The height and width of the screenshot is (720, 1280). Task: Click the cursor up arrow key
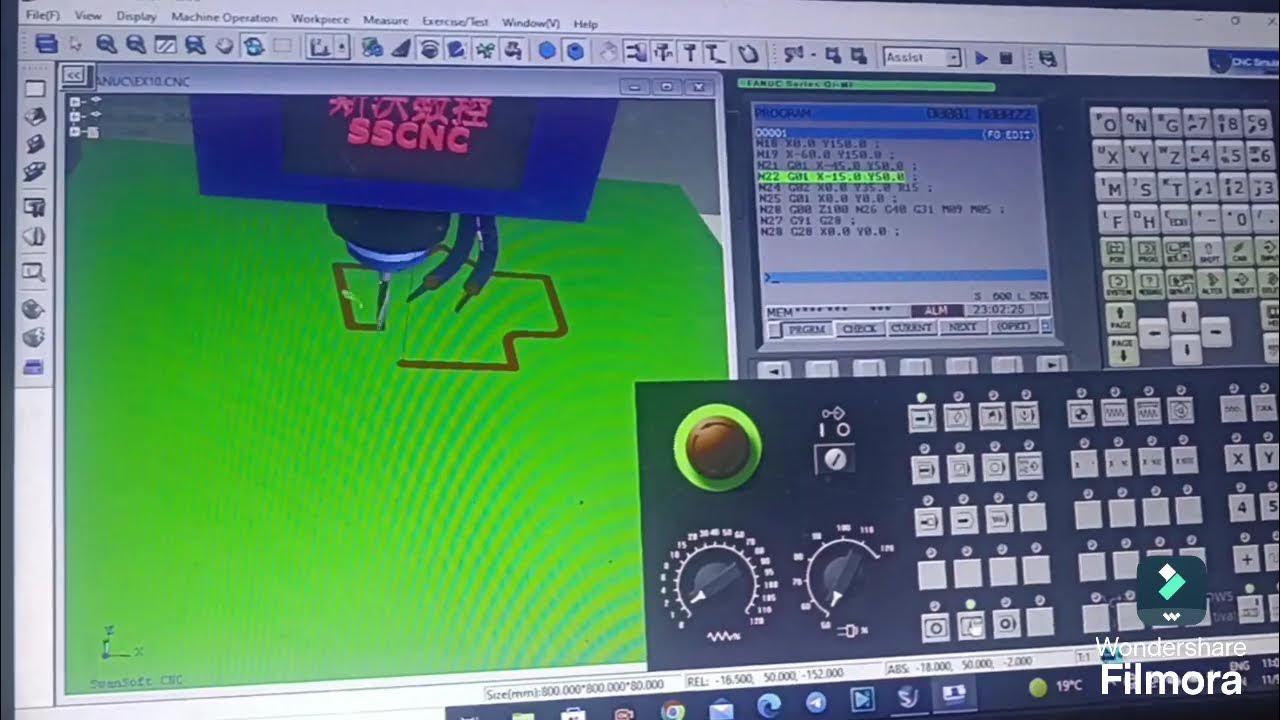point(1183,318)
